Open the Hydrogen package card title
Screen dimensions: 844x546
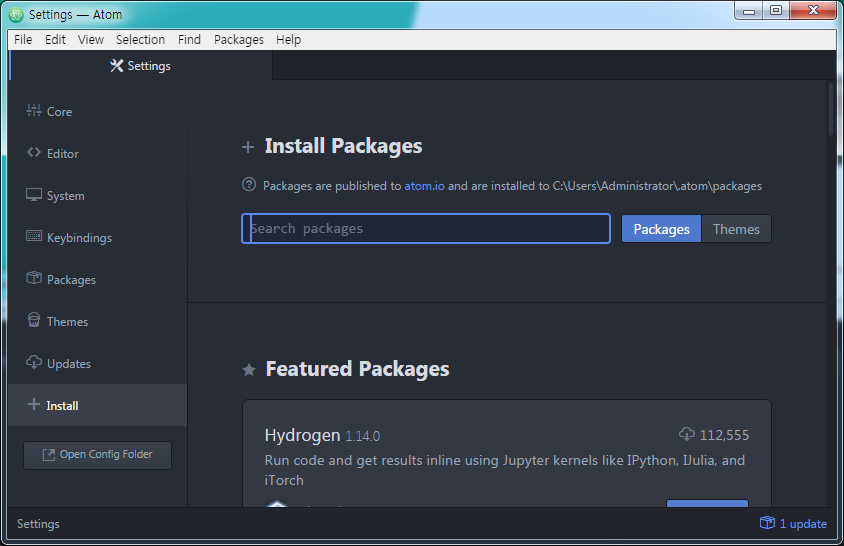302,435
